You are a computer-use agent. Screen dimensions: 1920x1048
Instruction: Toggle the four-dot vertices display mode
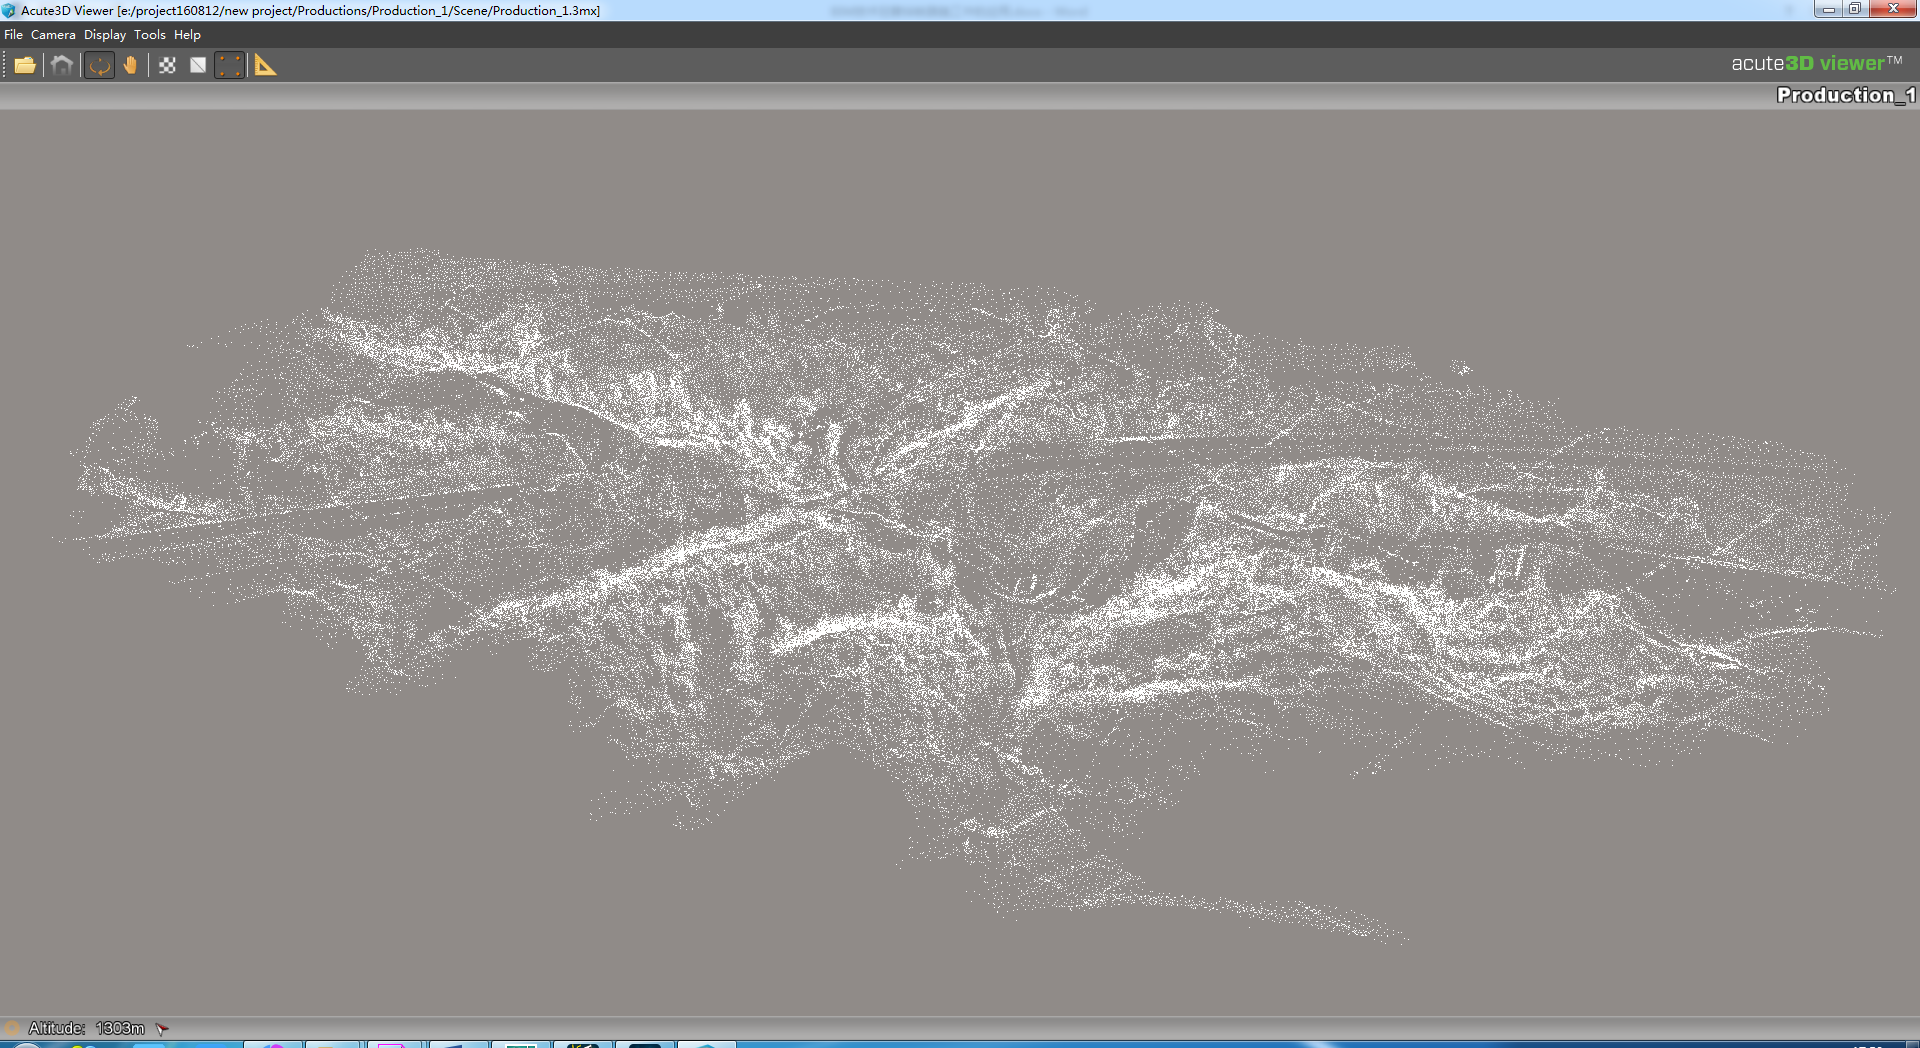tap(230, 65)
